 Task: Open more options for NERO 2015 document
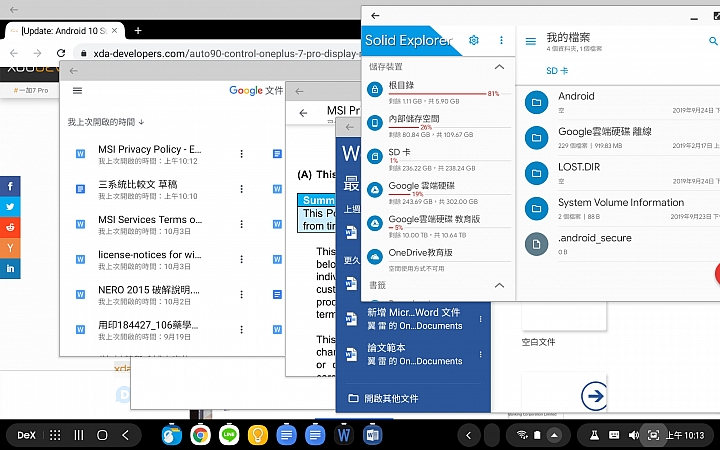pyautogui.click(x=242, y=294)
